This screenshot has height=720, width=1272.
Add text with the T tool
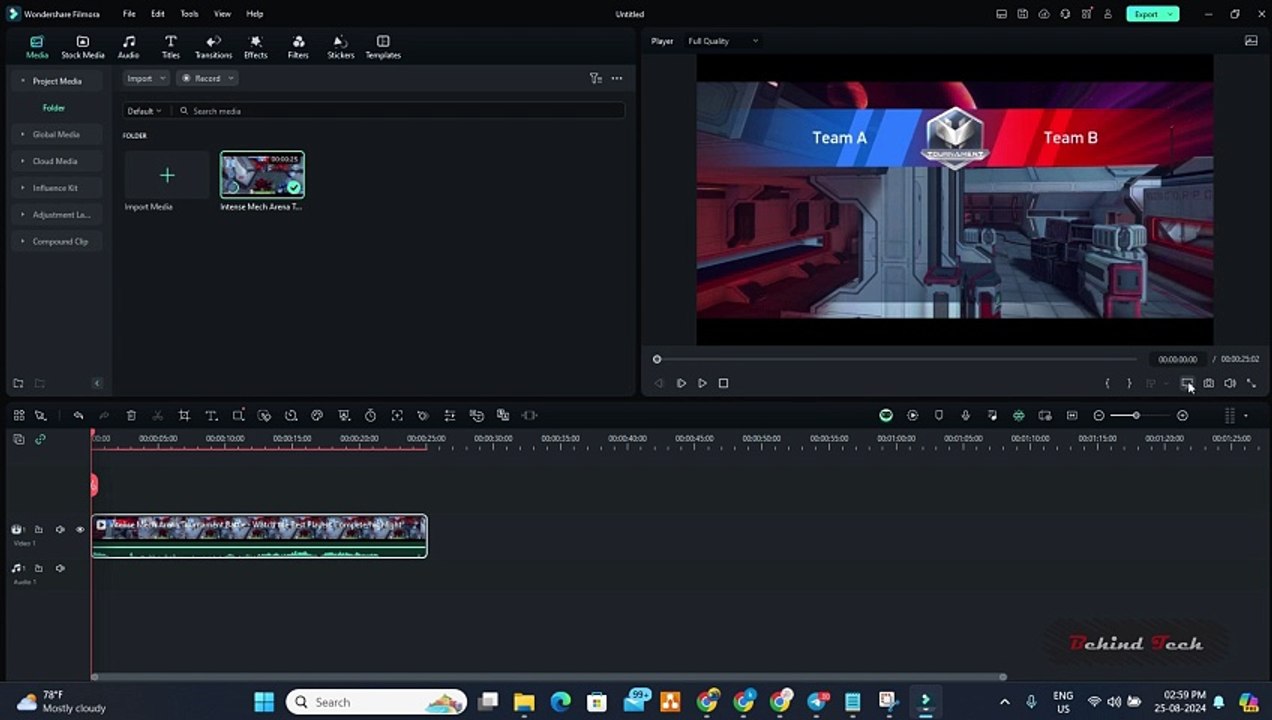(211, 415)
